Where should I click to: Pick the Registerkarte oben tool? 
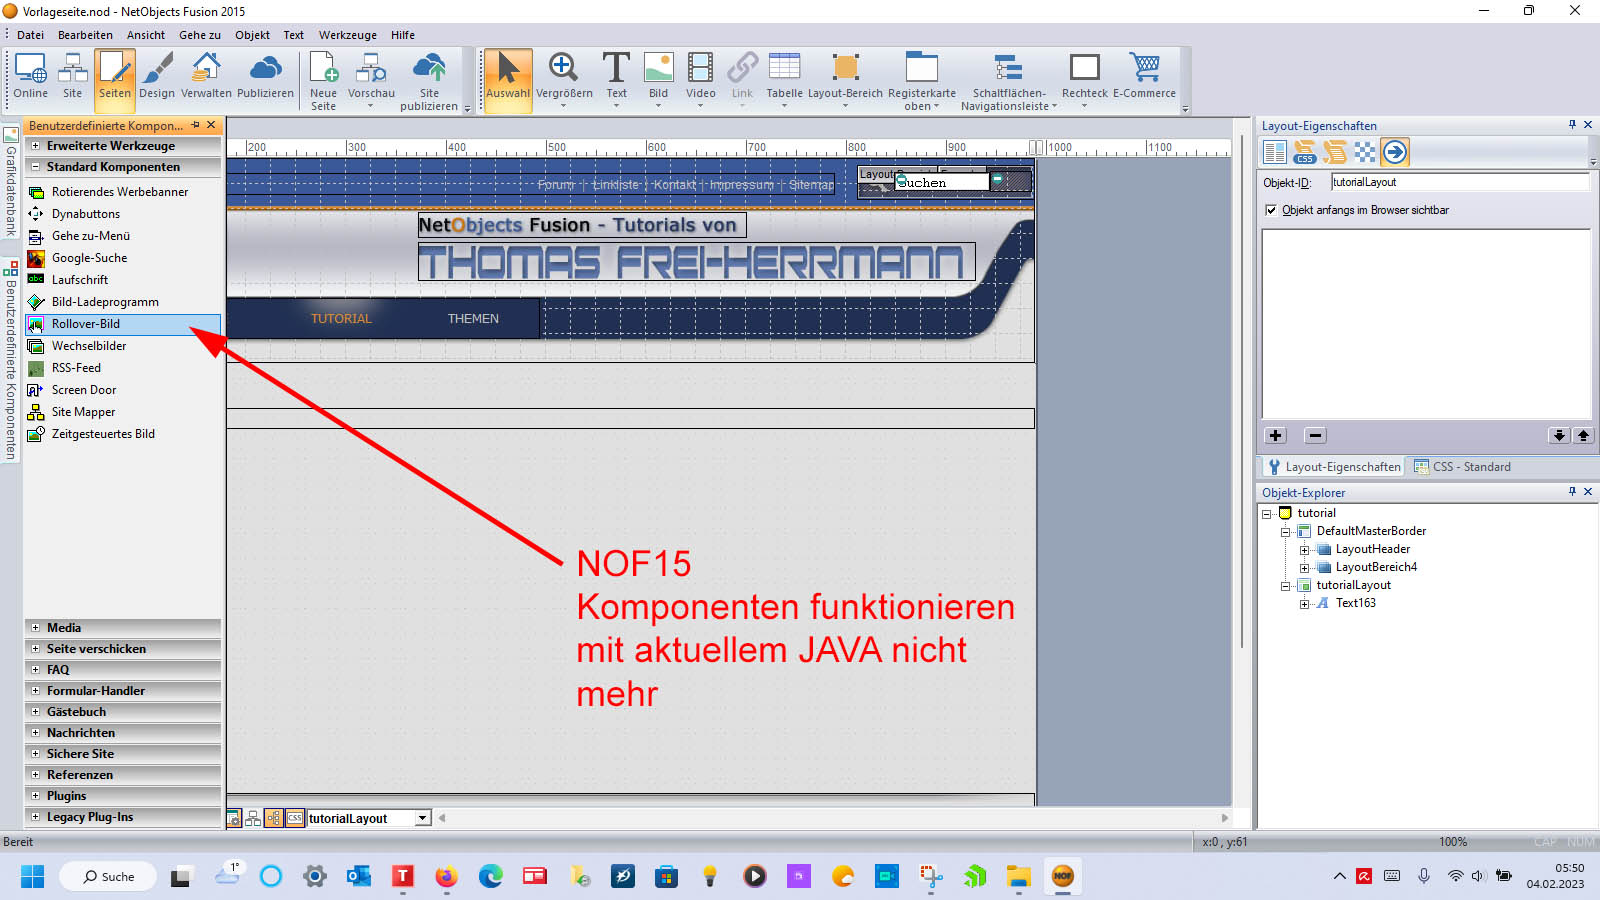922,81
